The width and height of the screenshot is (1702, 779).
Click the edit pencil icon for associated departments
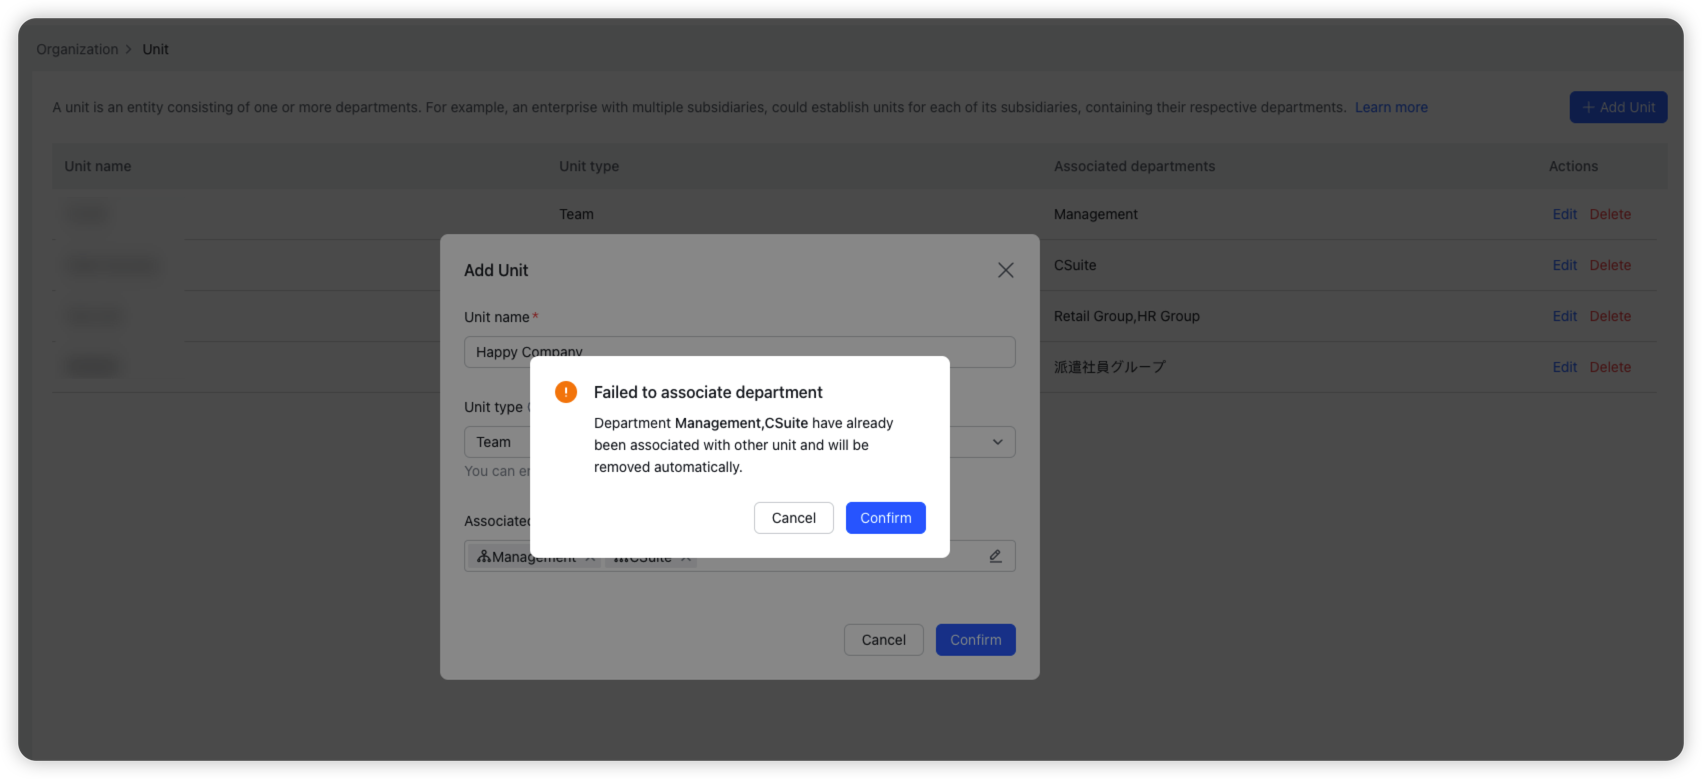[x=996, y=556]
